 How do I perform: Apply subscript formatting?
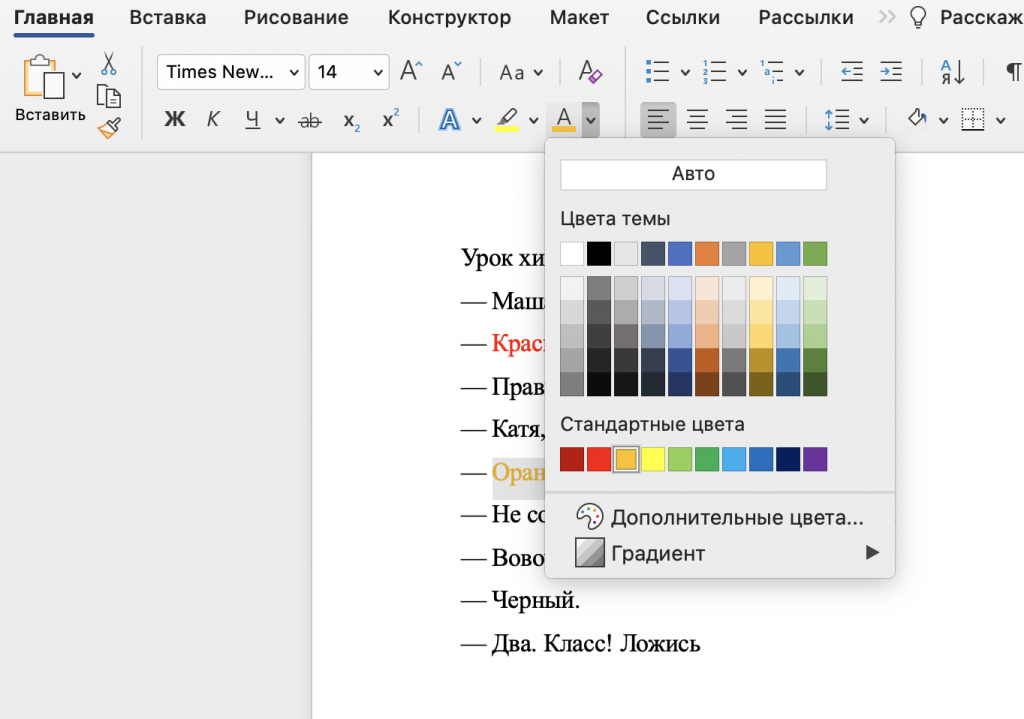point(351,121)
